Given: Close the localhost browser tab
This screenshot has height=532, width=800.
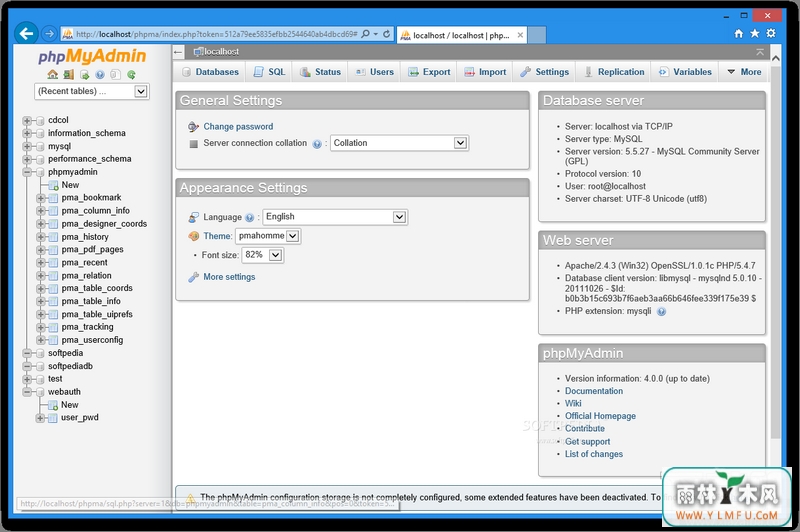Looking at the screenshot, I should point(520,35).
